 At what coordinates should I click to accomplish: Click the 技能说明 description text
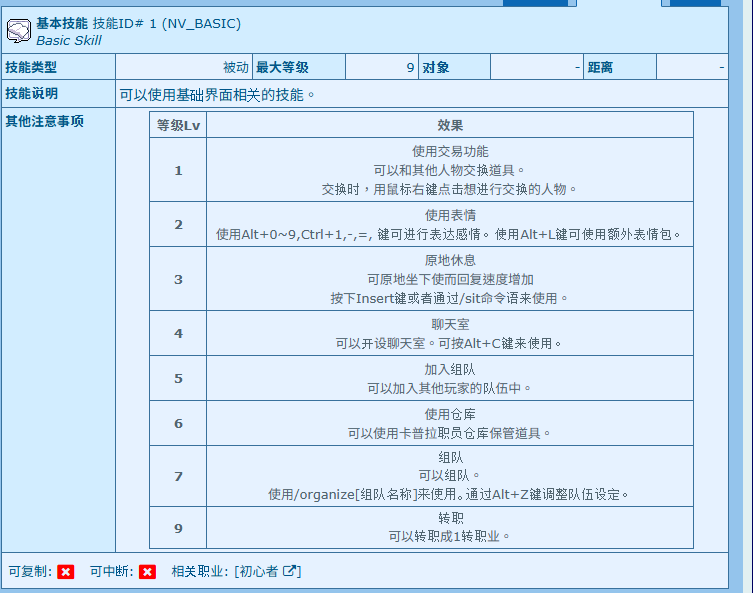pos(218,95)
